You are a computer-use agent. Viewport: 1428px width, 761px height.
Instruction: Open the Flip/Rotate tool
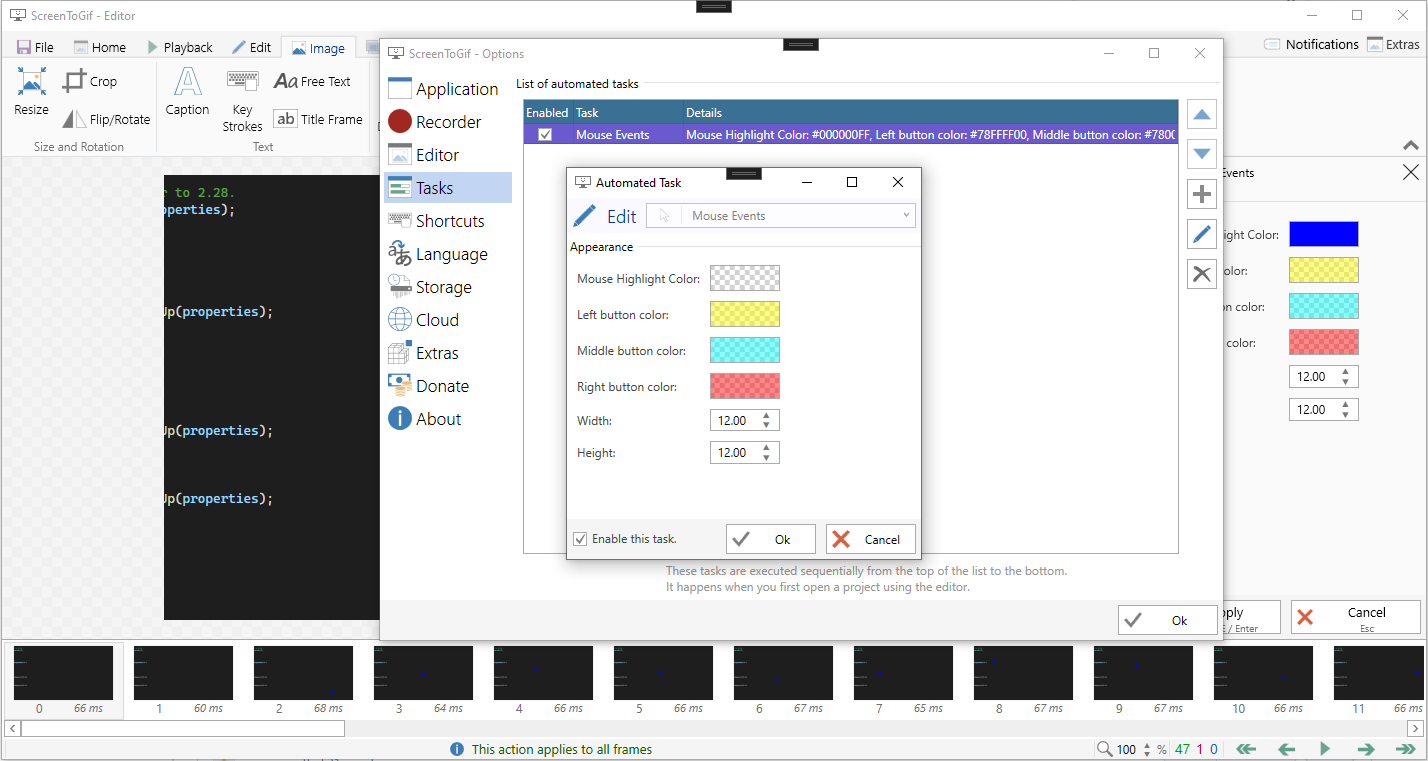pos(106,119)
